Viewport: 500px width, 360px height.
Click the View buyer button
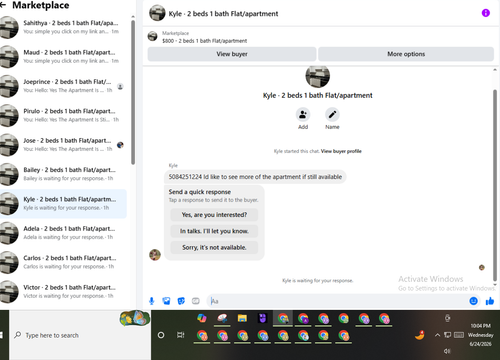232,54
